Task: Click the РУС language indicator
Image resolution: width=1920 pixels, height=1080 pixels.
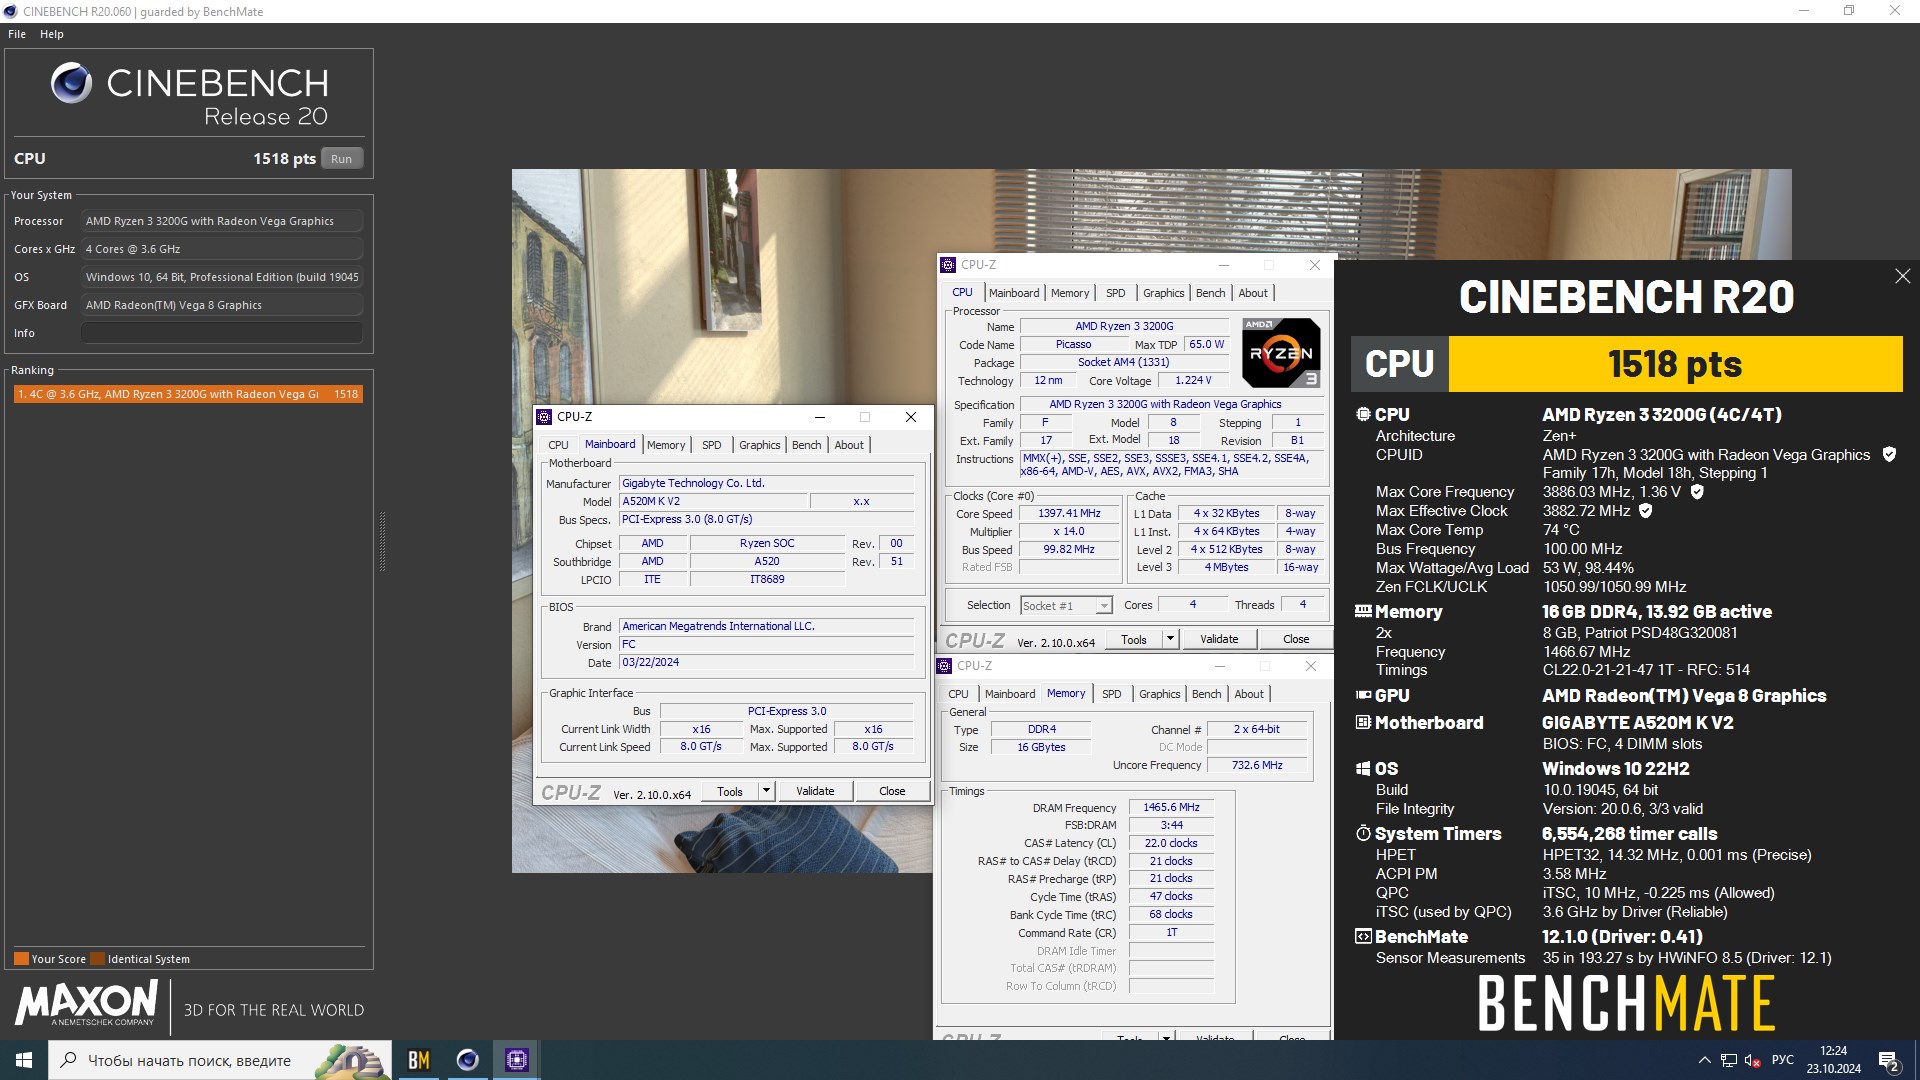Action: point(1782,1060)
